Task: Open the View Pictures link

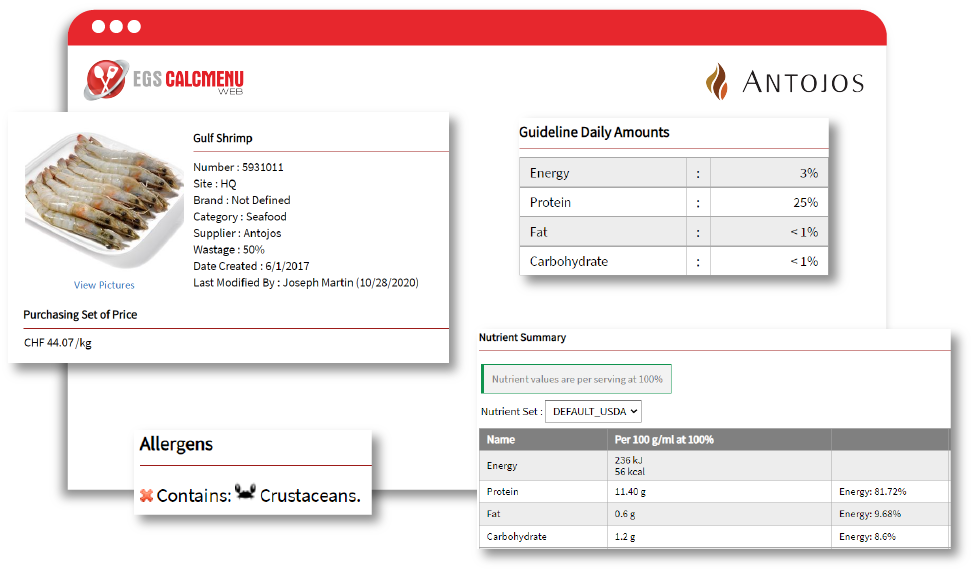Action: [104, 285]
